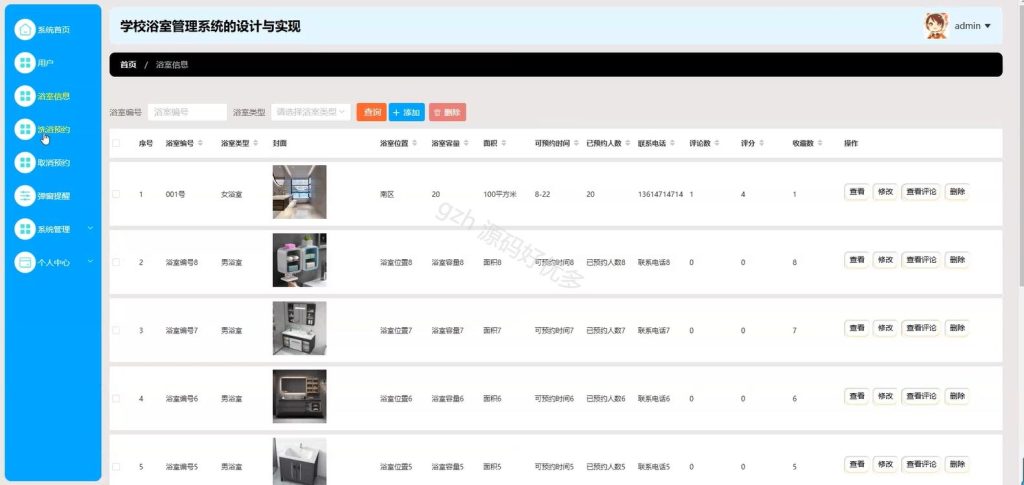Open the cover thumbnail of row 浴室编号6
1024x485 pixels.
click(299, 396)
